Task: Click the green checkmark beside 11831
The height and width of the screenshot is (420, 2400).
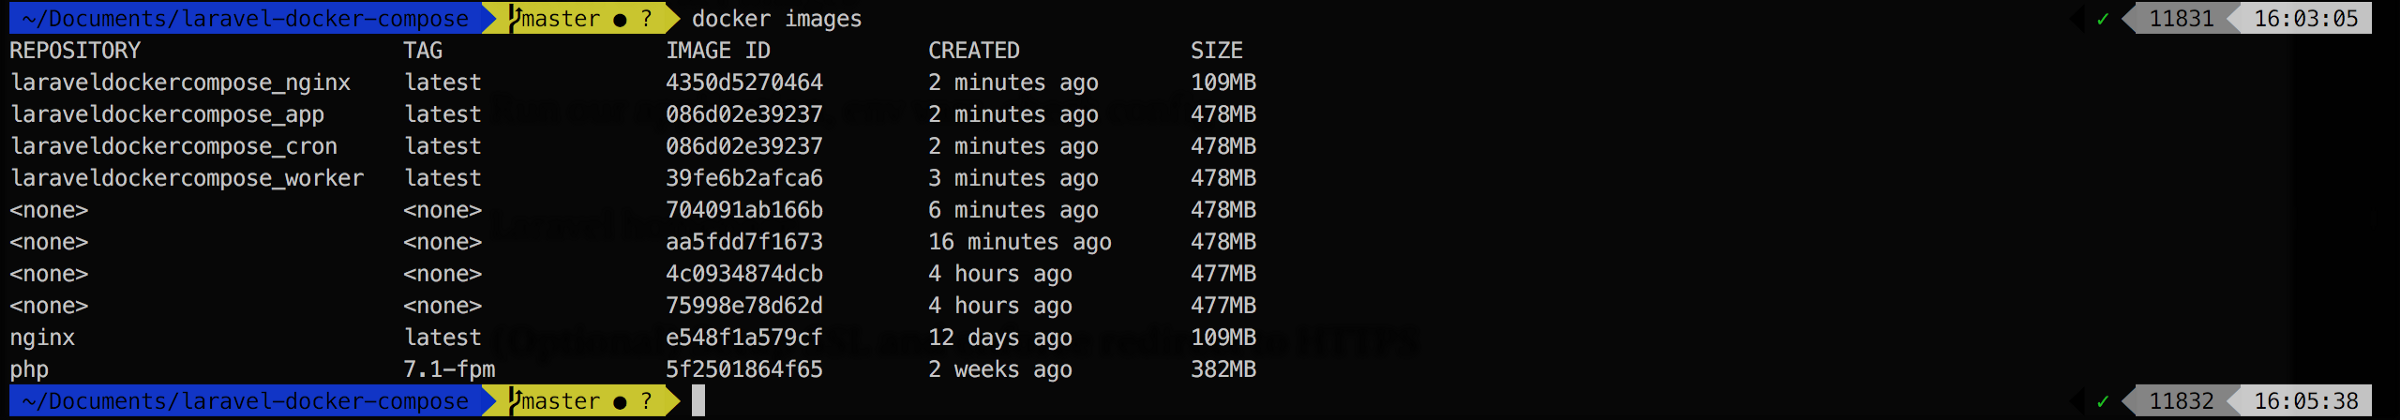Action: tap(2103, 19)
